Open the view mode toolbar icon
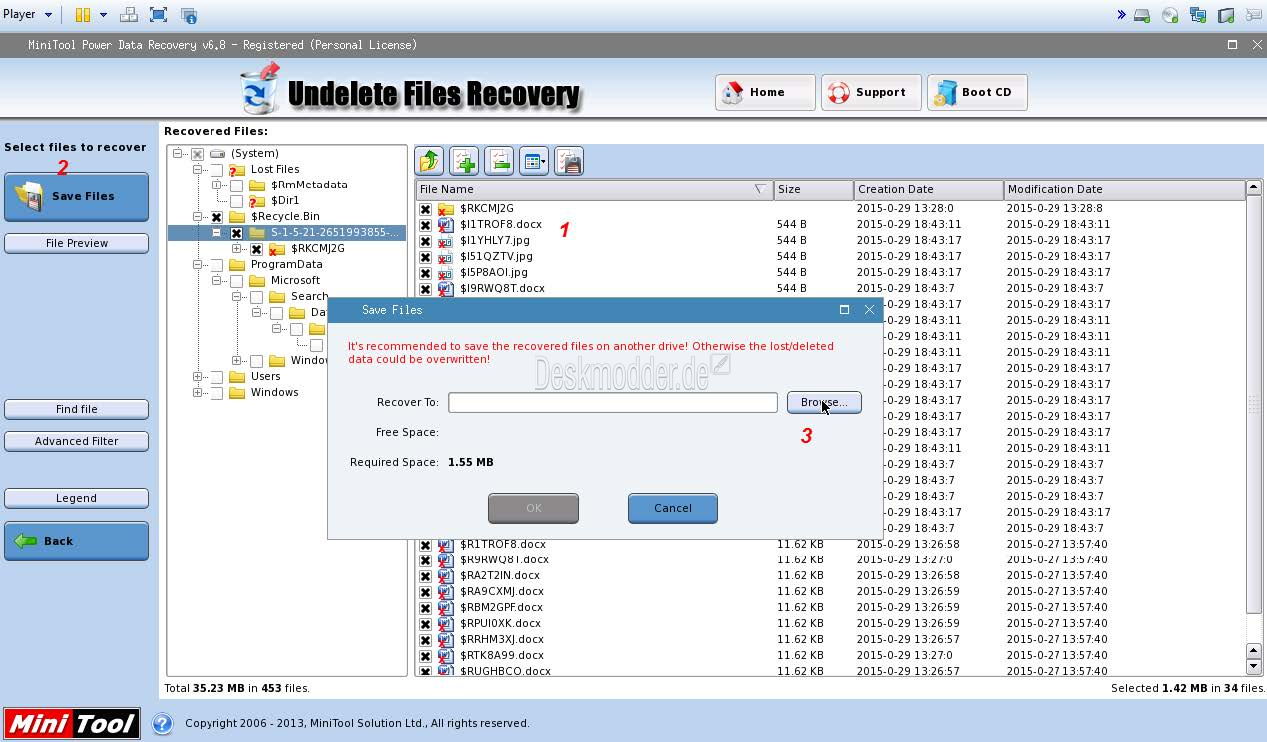This screenshot has height=742, width=1267. tap(534, 161)
